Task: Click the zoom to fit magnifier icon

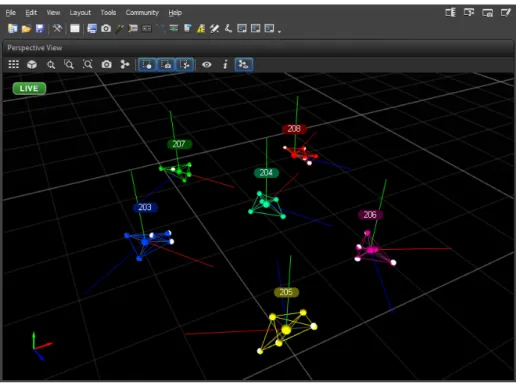Action: pos(88,64)
